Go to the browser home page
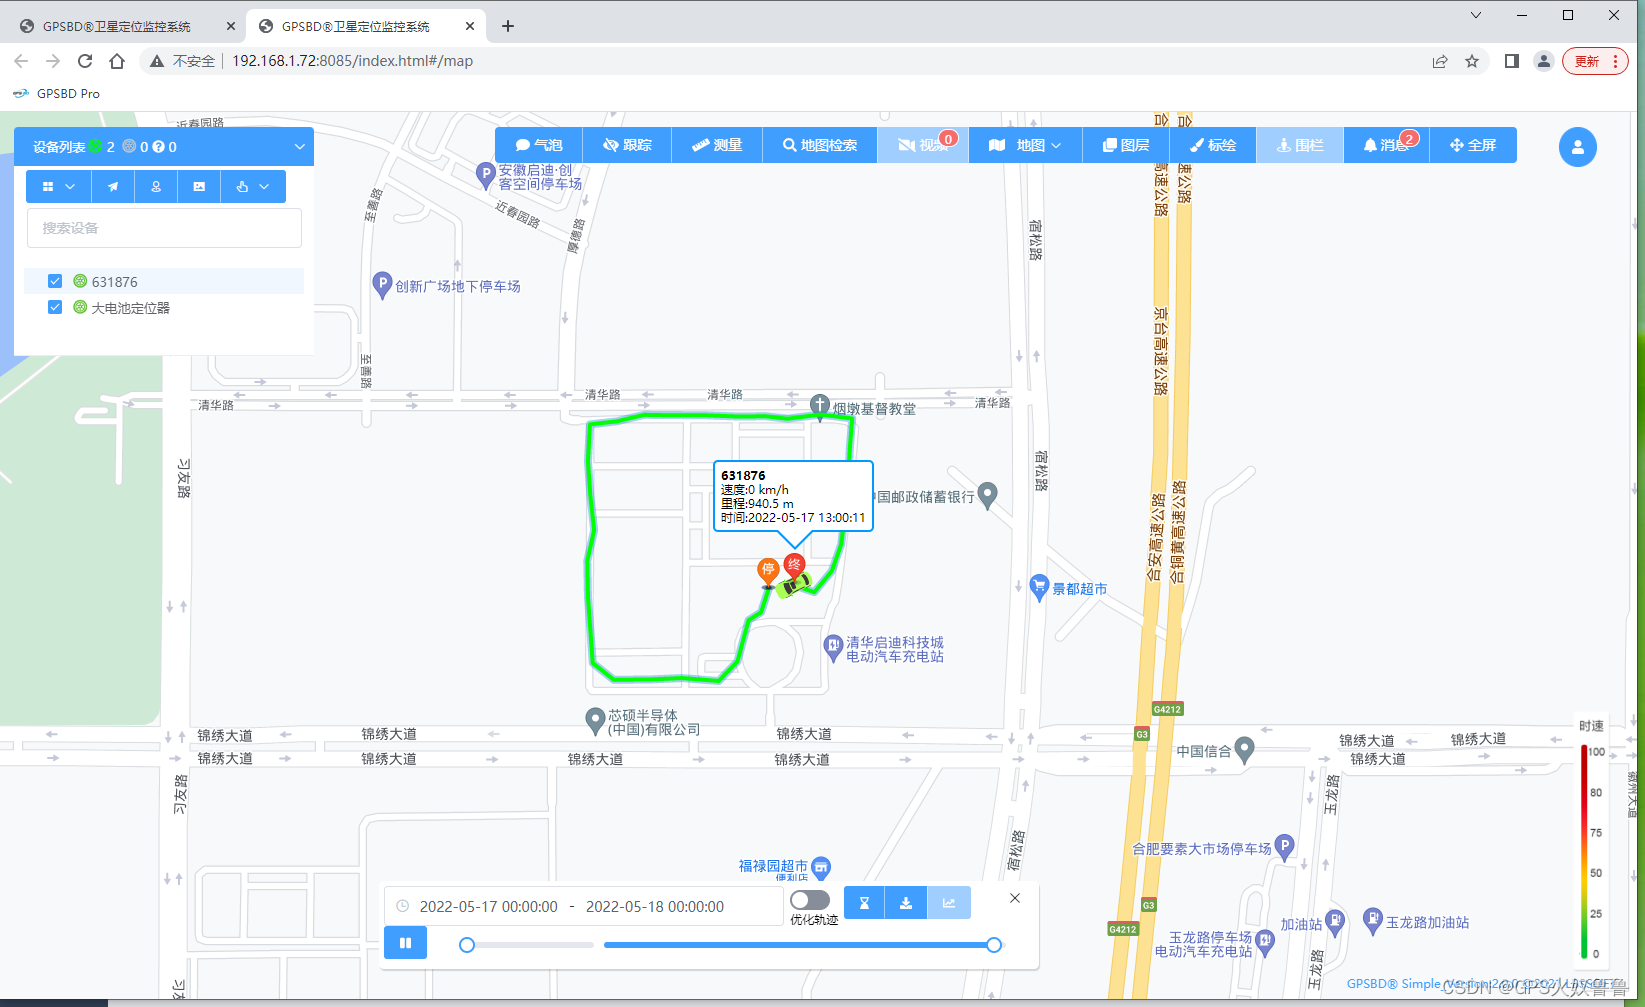This screenshot has height=1007, width=1645. [117, 61]
